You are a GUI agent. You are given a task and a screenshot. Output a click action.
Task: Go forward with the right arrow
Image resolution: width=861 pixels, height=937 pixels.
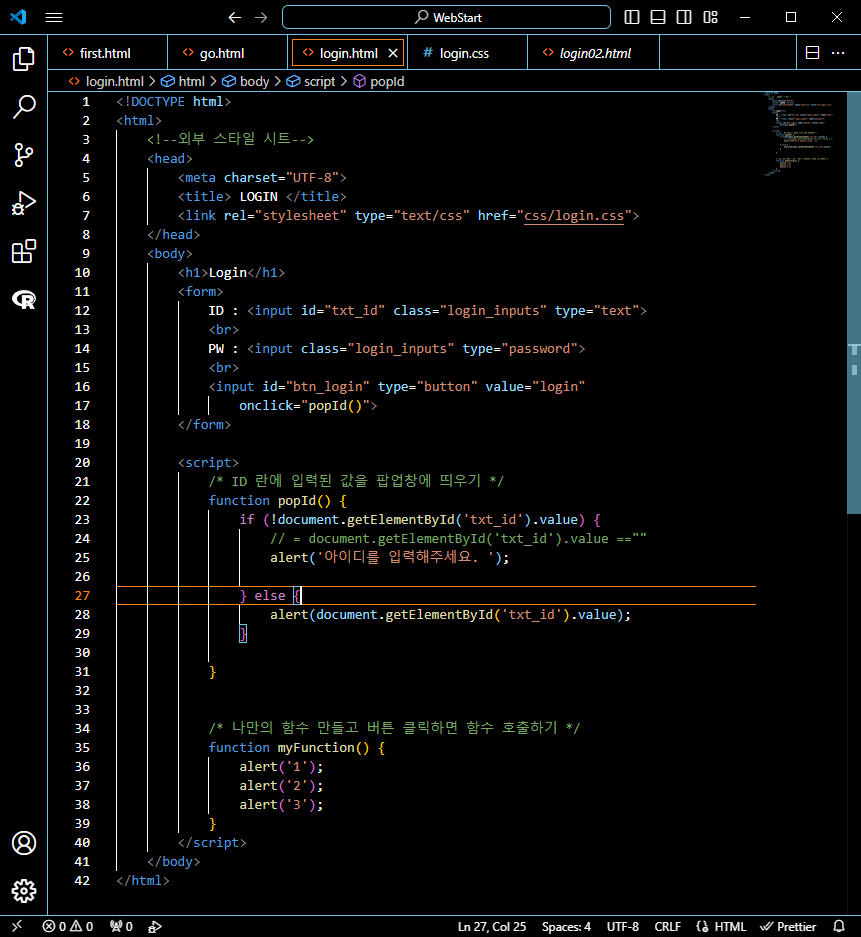point(261,17)
